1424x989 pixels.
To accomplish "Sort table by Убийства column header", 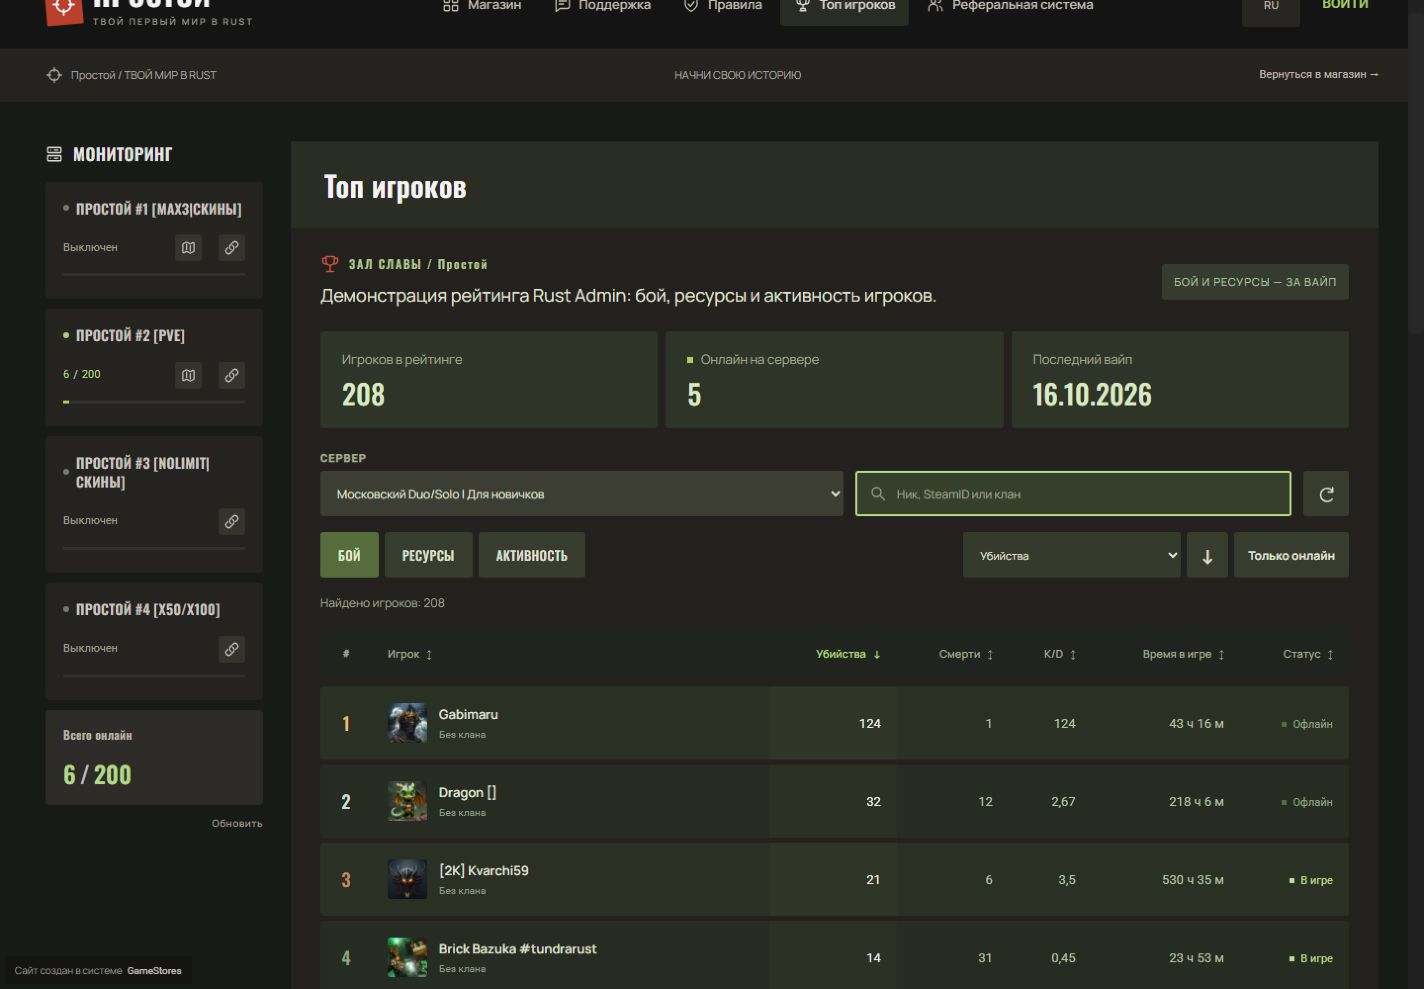I will point(848,654).
